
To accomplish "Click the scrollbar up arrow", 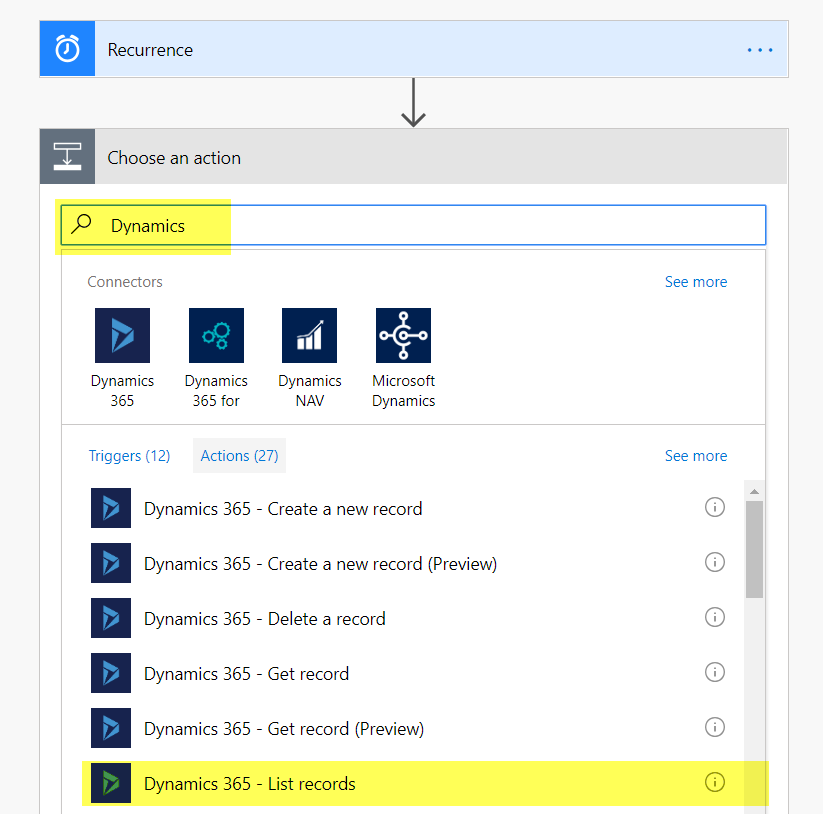I will point(754,491).
